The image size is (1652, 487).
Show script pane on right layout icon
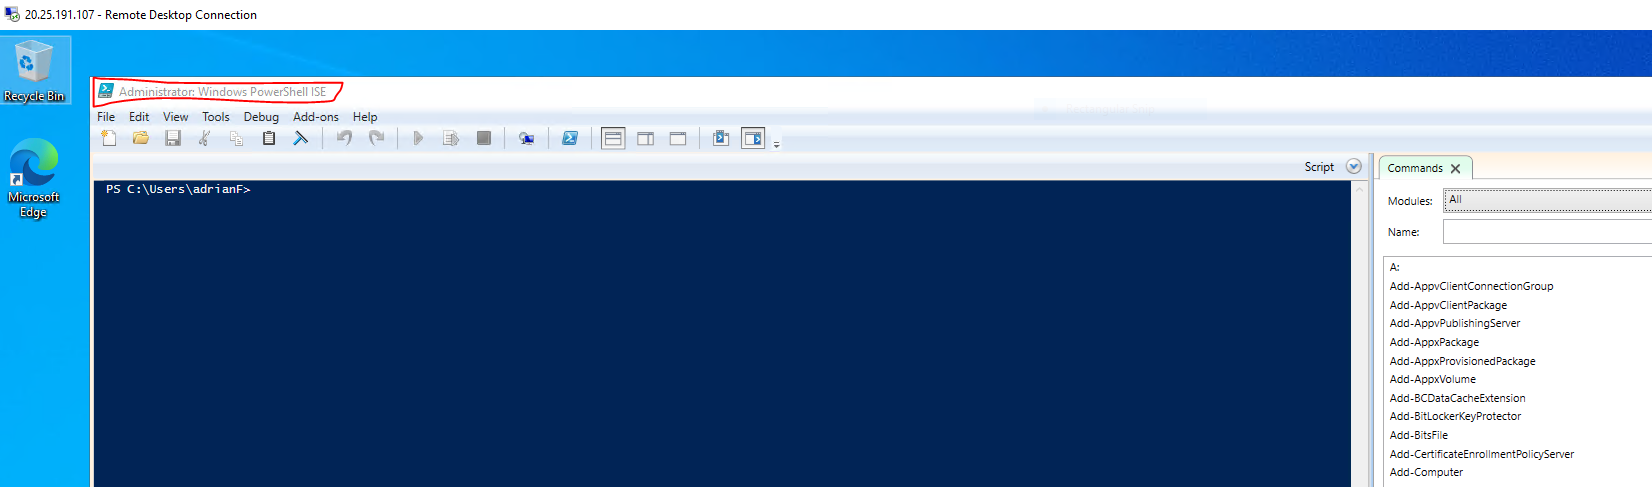pyautogui.click(x=646, y=138)
